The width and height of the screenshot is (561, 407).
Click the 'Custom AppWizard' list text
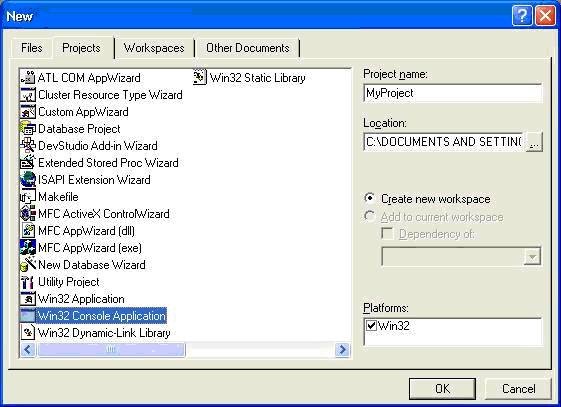tap(83, 112)
